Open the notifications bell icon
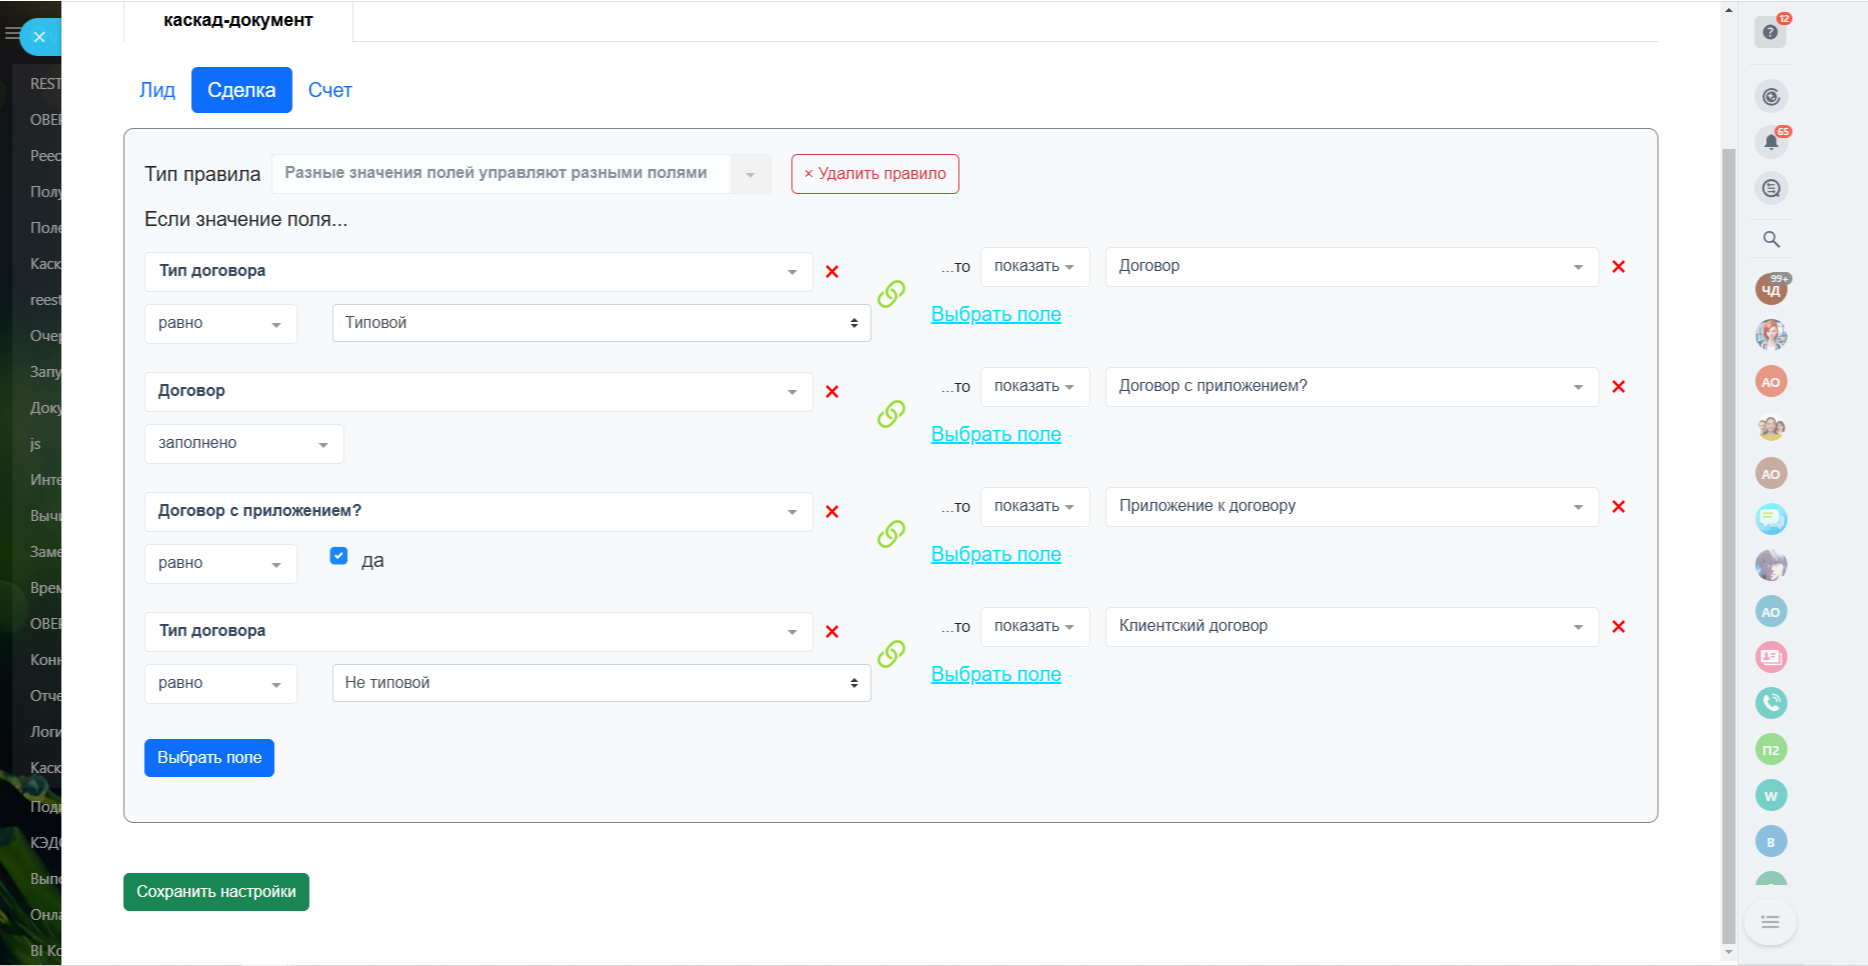Image resolution: width=1868 pixels, height=966 pixels. (x=1770, y=142)
